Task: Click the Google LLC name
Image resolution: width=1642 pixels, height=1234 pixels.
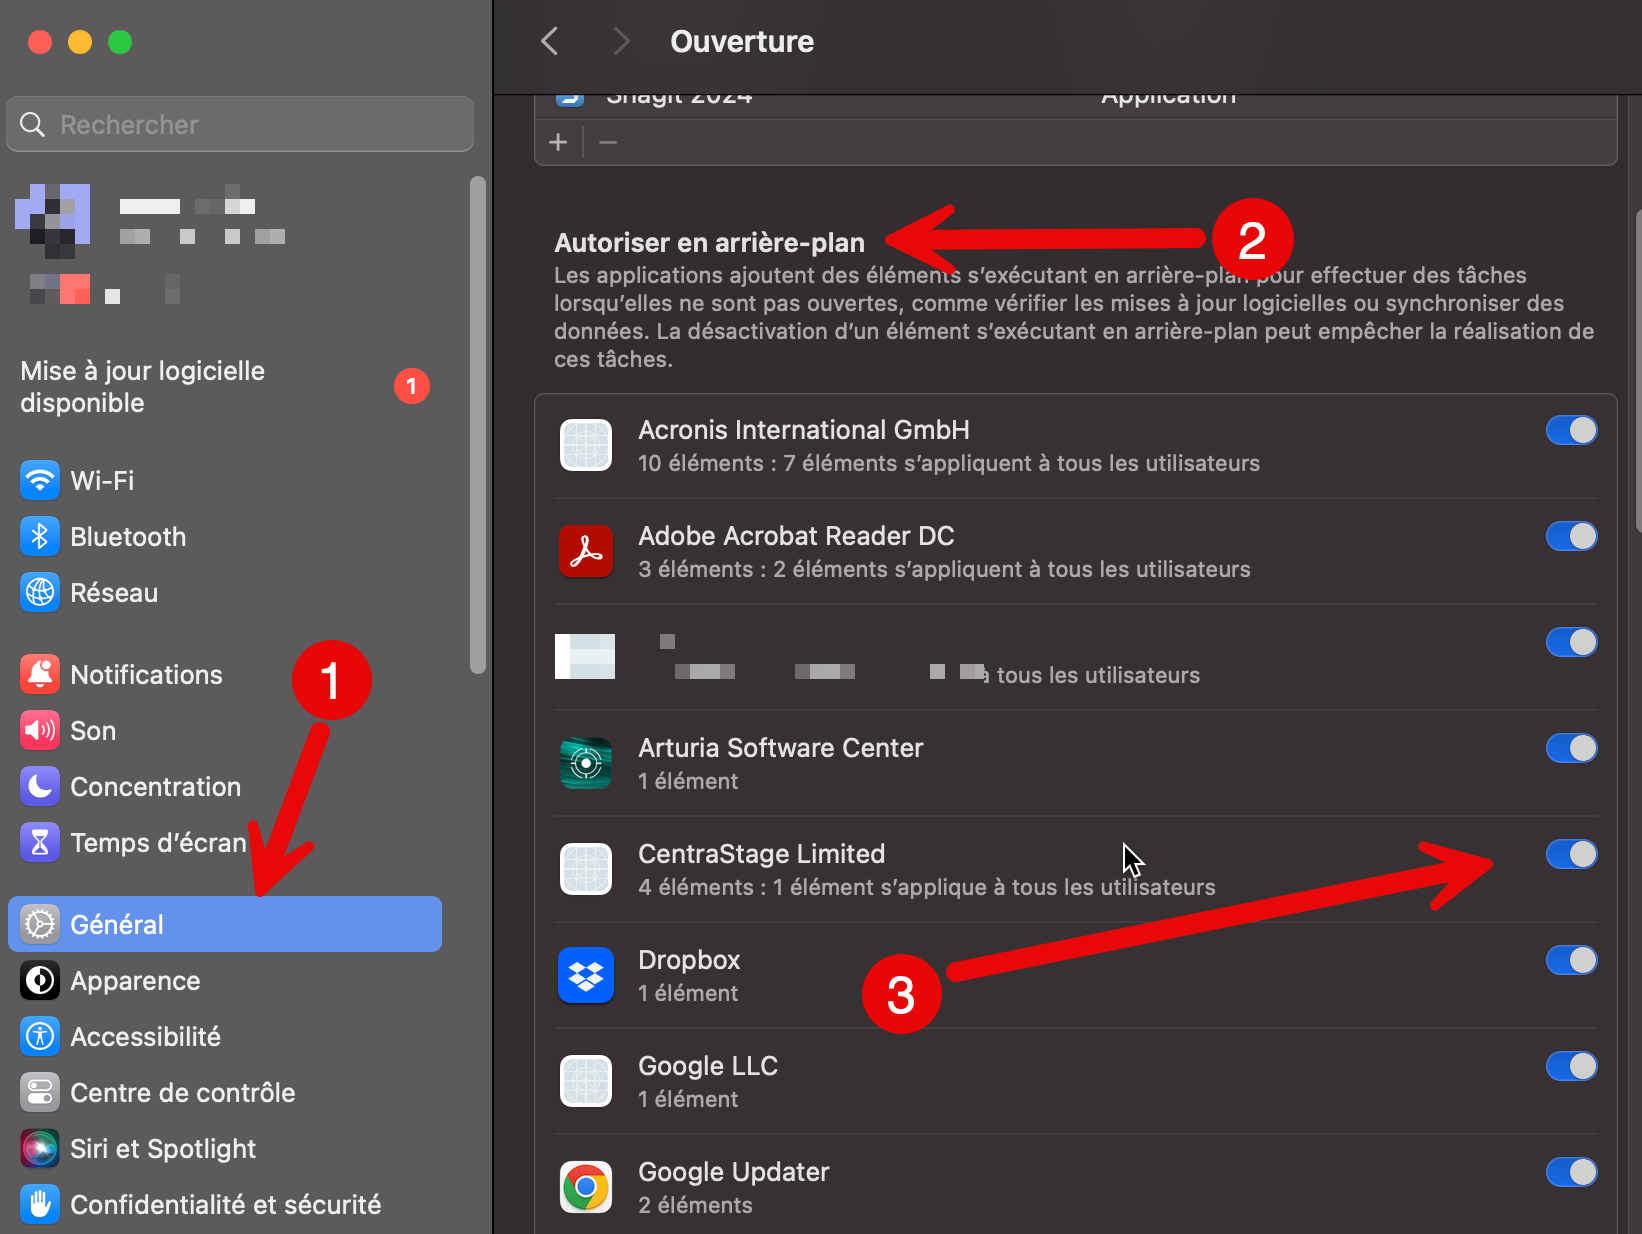Action: tap(708, 1067)
